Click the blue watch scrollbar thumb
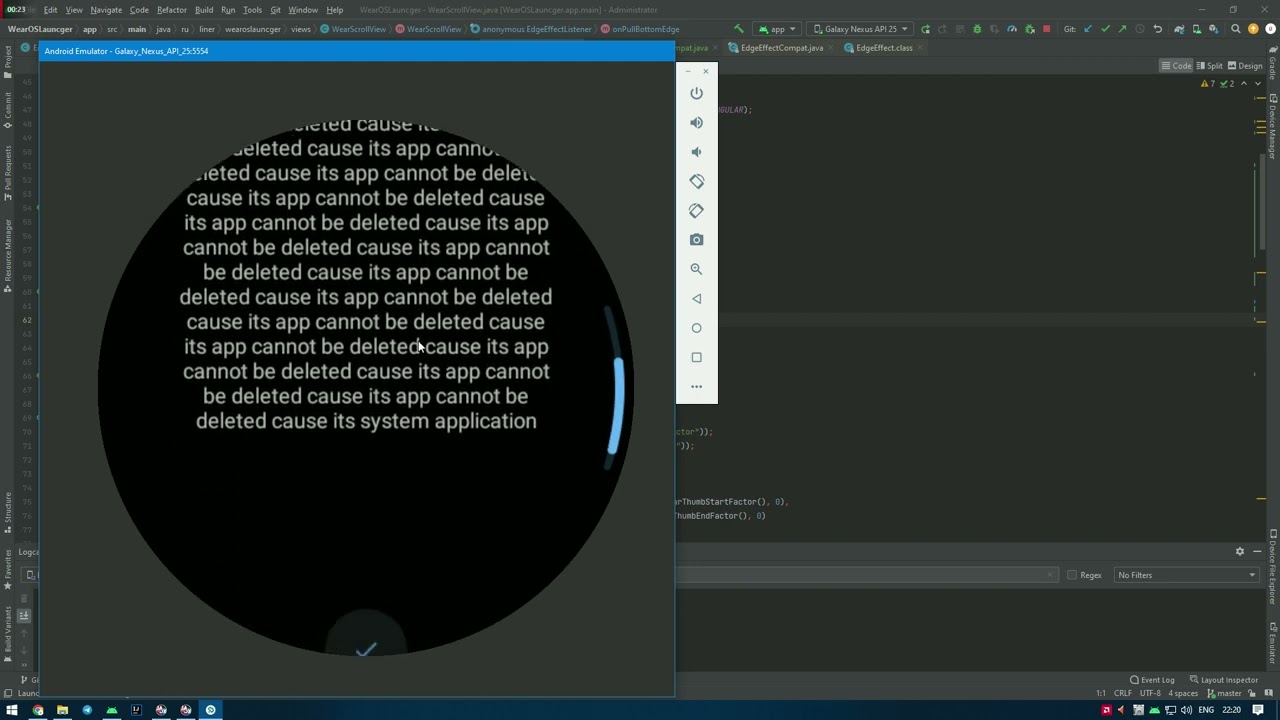 617,407
